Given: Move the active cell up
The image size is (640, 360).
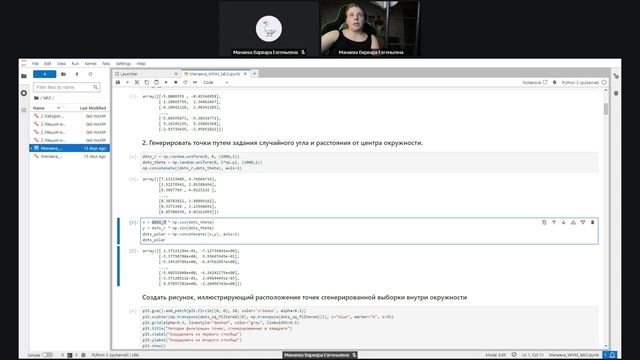Looking at the screenshot, I should (x=554, y=222).
